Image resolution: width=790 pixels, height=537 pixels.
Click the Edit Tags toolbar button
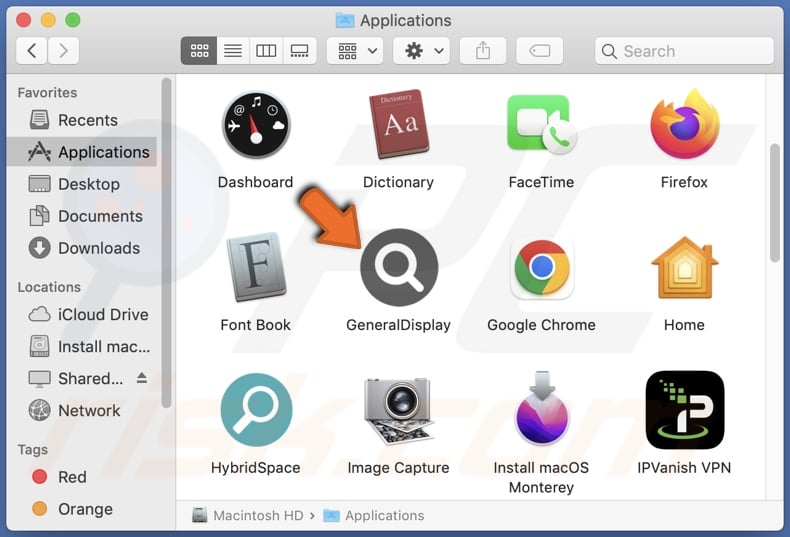click(x=540, y=50)
